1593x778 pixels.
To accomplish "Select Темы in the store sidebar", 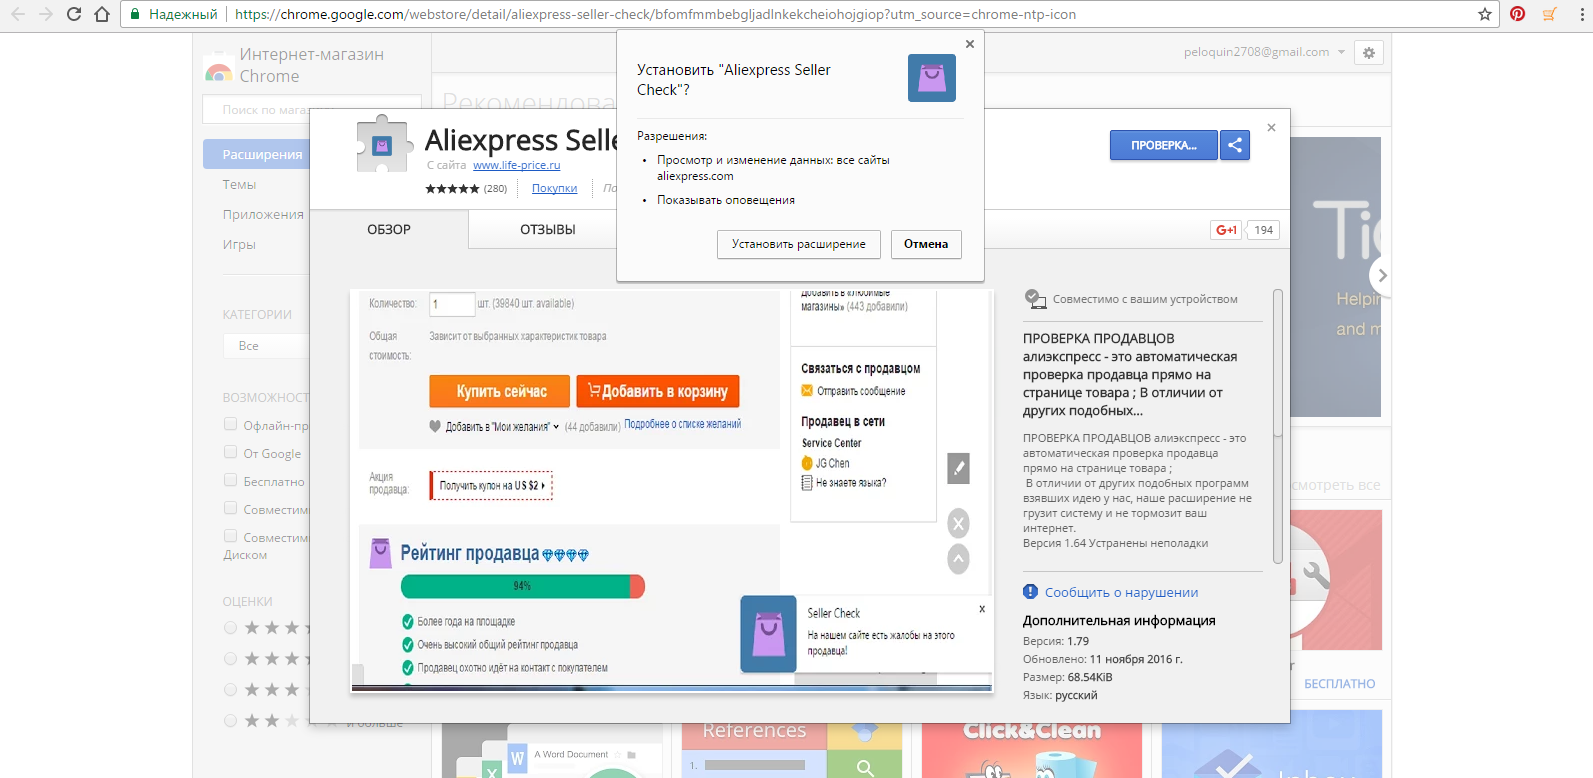I will click(239, 184).
